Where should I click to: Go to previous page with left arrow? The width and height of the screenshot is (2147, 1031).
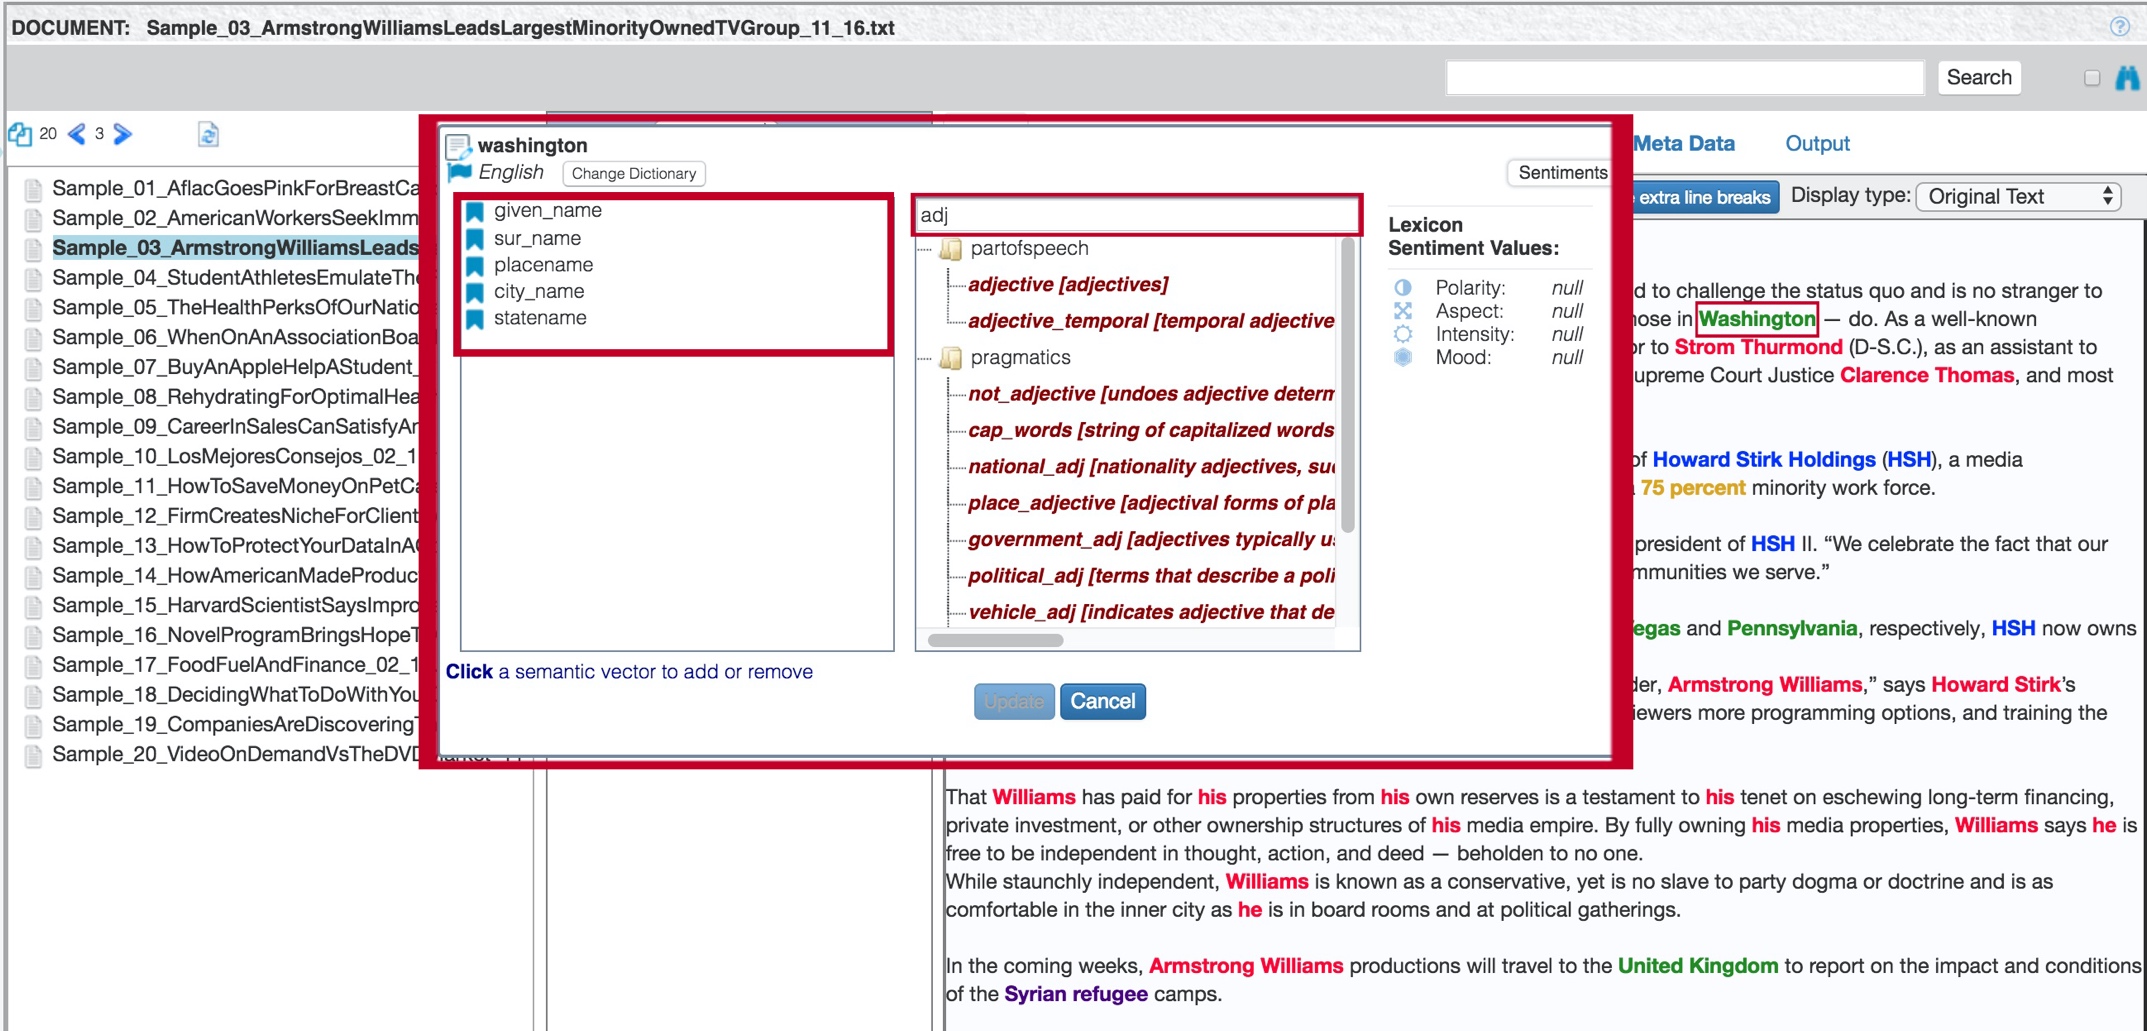tap(76, 134)
